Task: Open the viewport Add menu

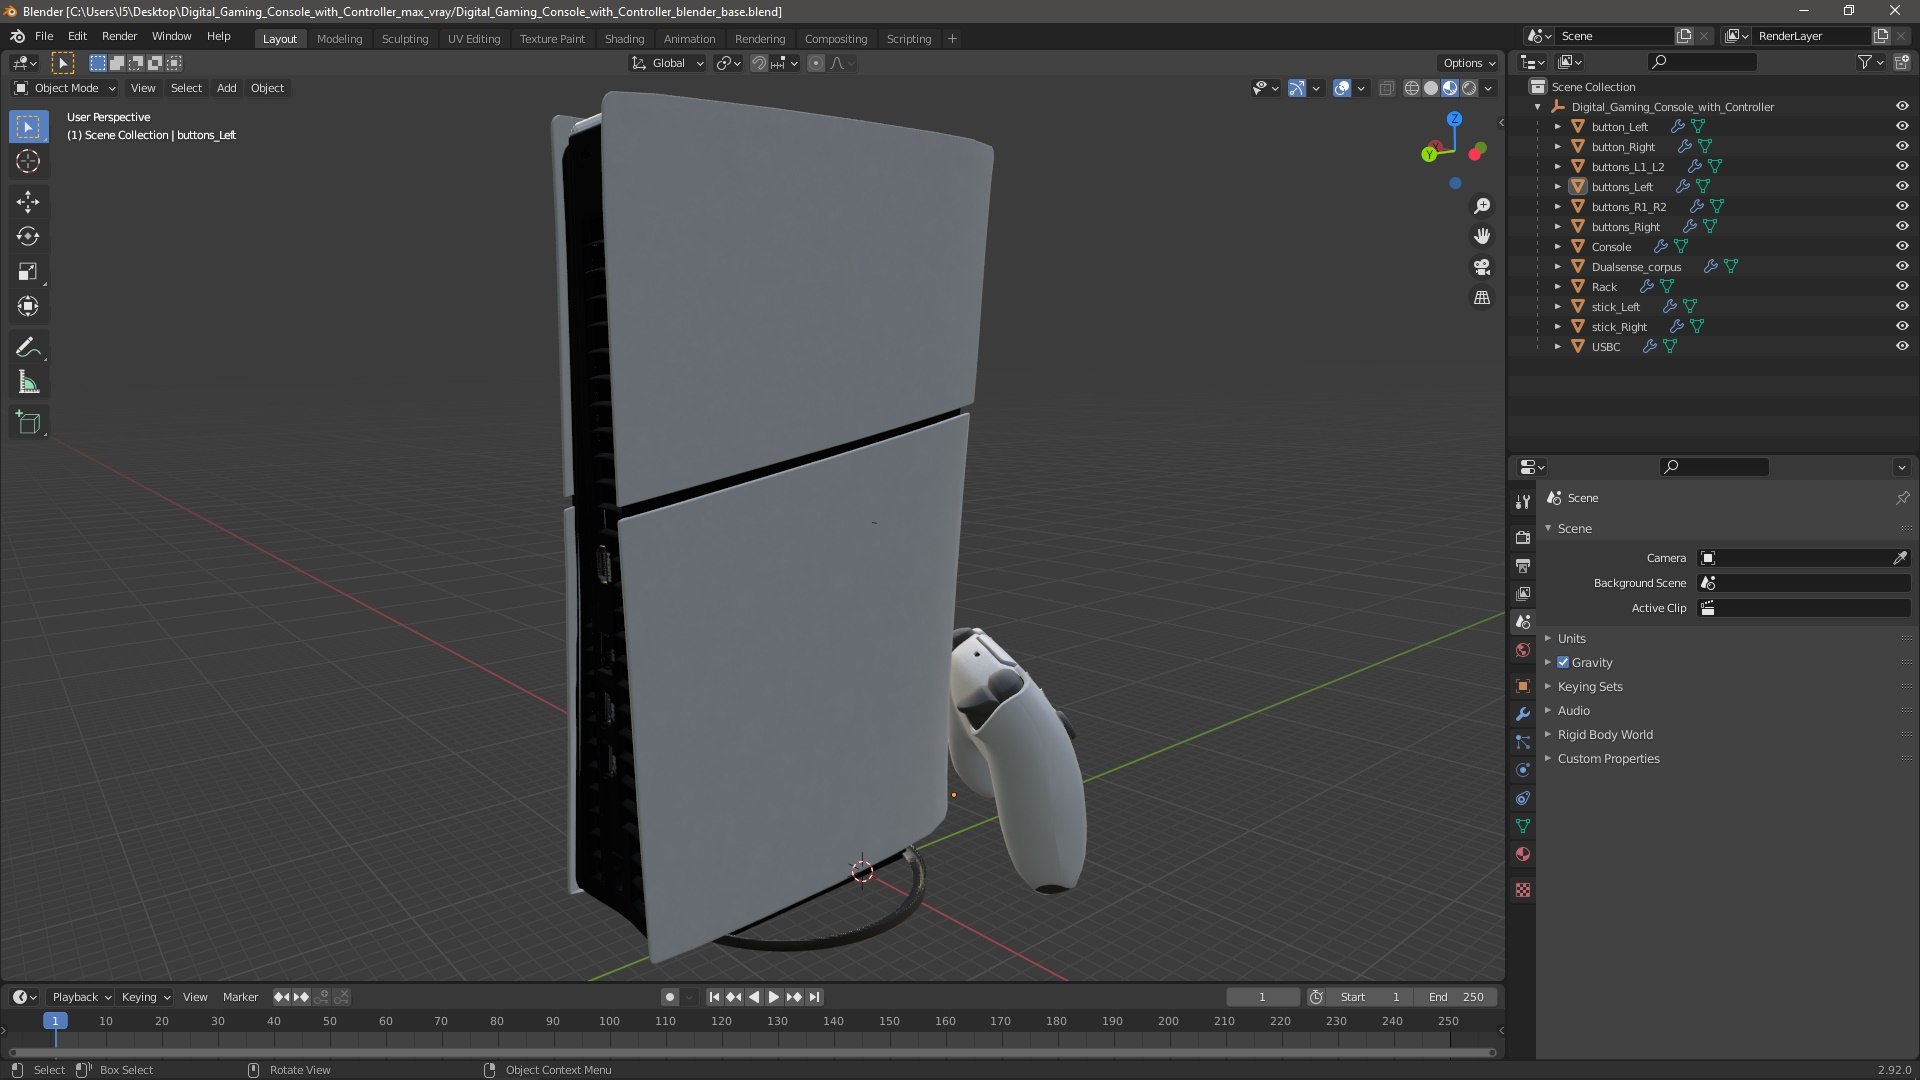Action: (227, 89)
